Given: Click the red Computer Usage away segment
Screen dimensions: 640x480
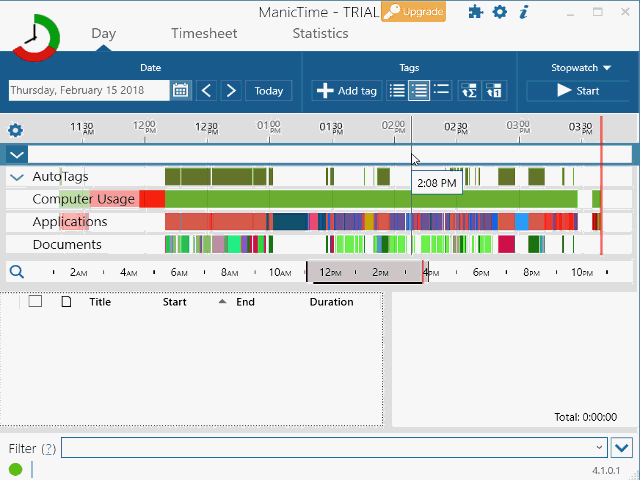Looking at the screenshot, I should click(152, 199).
